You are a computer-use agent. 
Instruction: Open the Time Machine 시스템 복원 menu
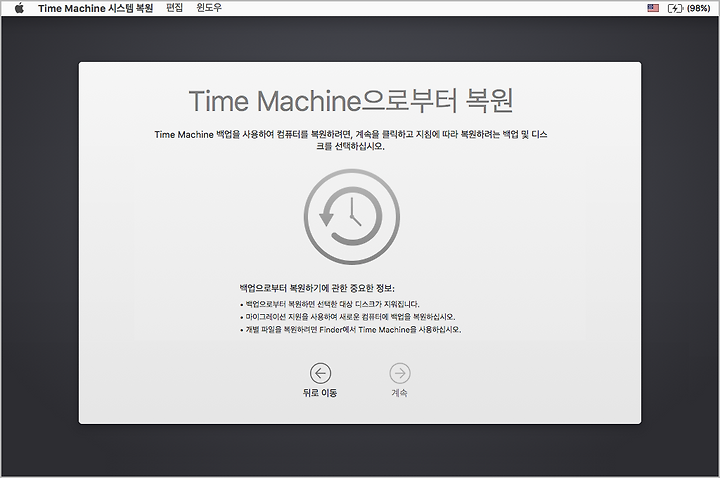(x=96, y=8)
